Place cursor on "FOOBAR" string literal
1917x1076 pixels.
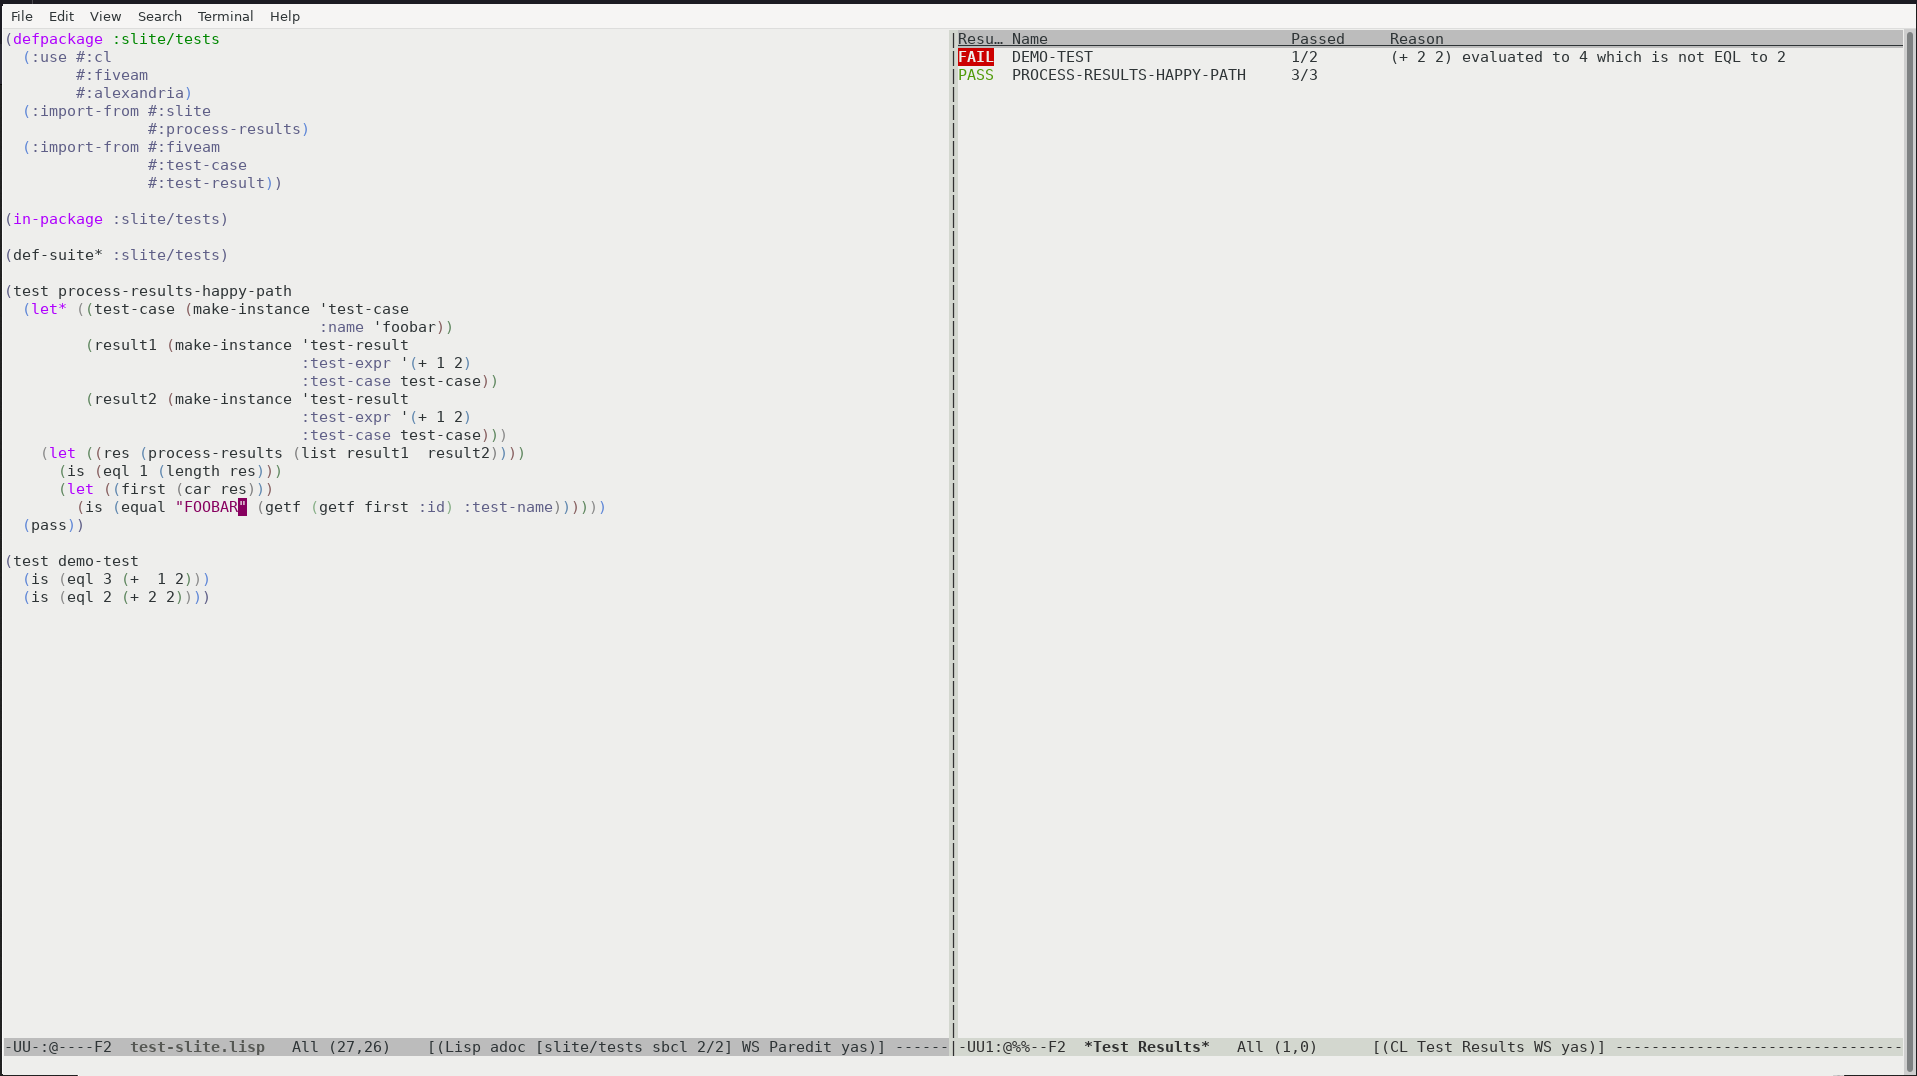pos(211,507)
